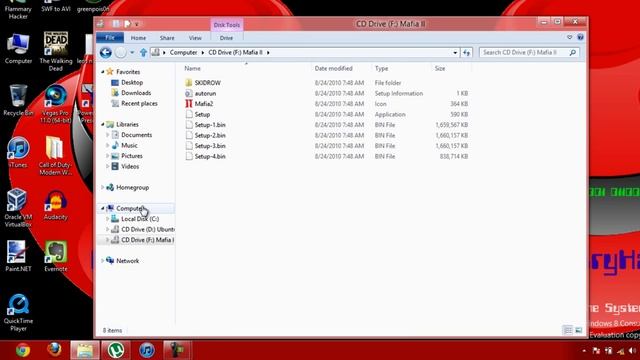Select The Walking Dead desktop shortcut
The height and width of the screenshot is (360, 640).
pos(56,51)
